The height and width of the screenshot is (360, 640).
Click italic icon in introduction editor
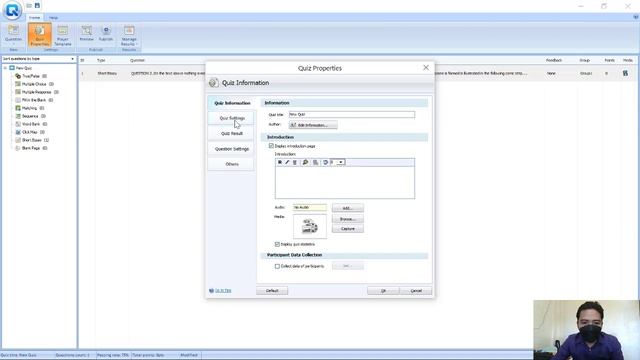coord(287,162)
